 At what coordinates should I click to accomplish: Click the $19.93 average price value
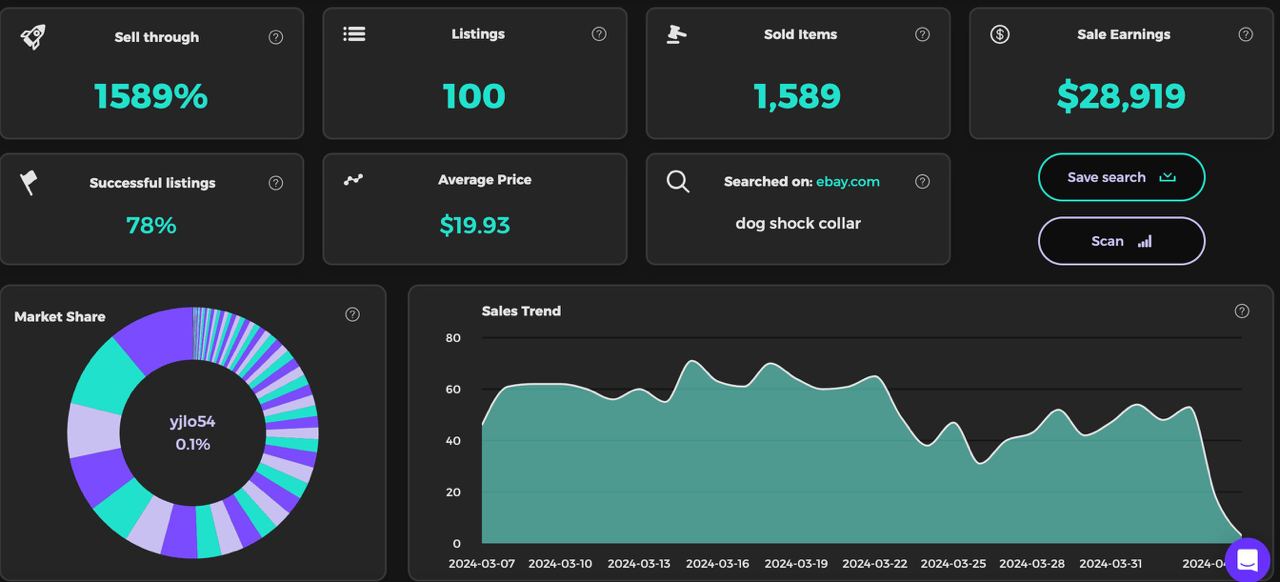475,226
